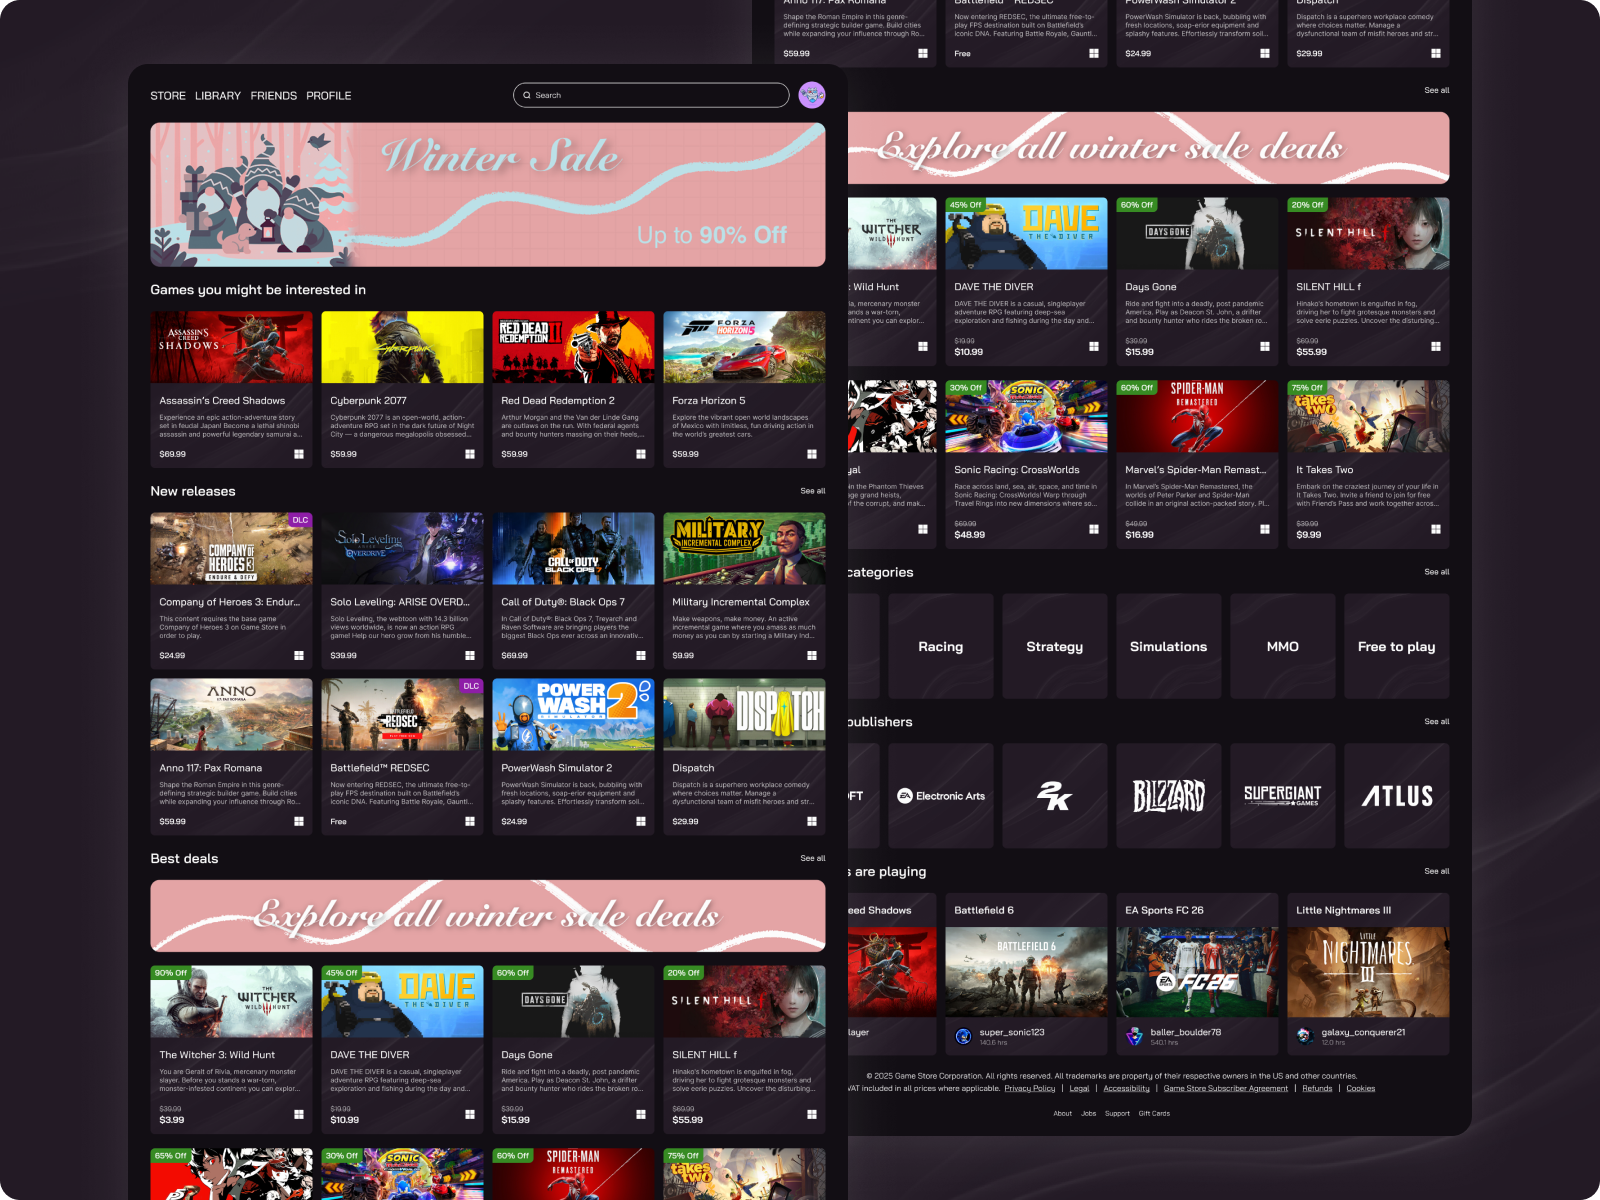The width and height of the screenshot is (1600, 1200).
Task: Open the Racing category tile
Action: pyautogui.click(x=941, y=647)
